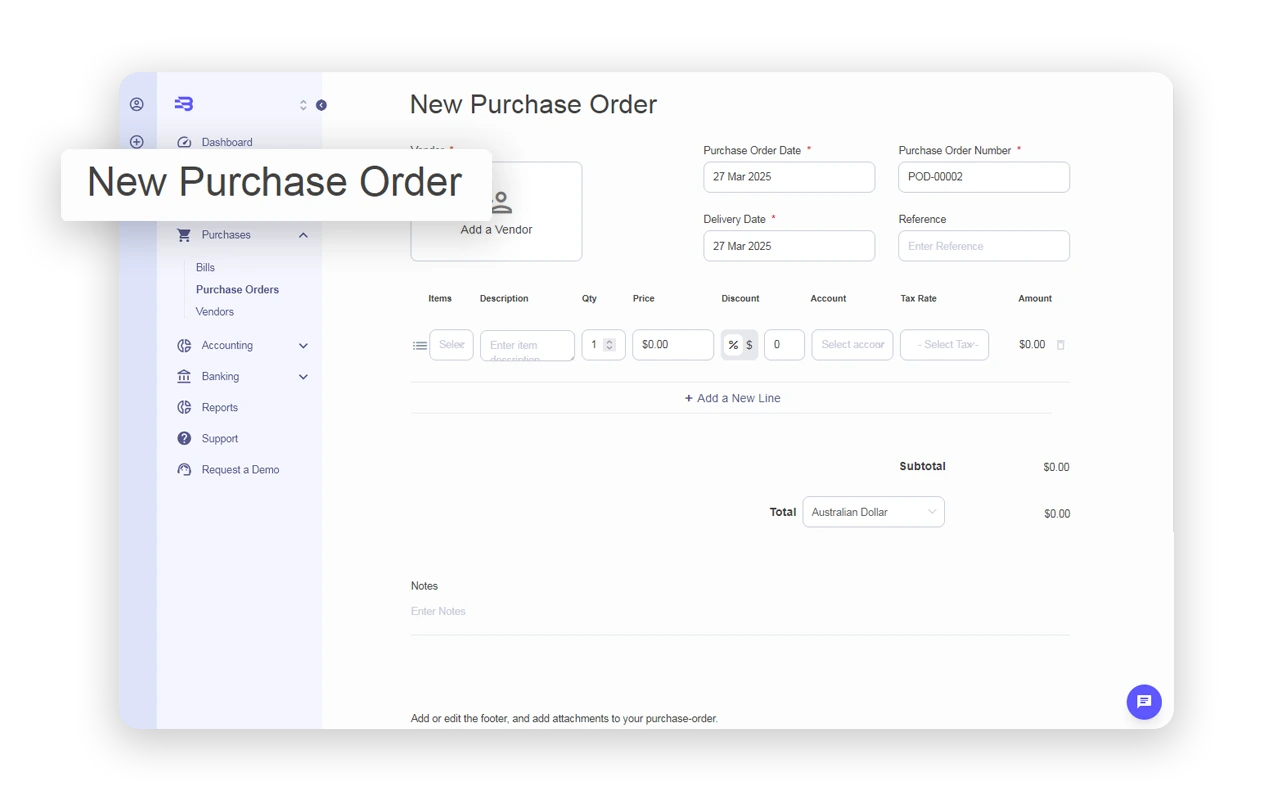Screen dimensions: 1280x800
Task: Click Add a New Line
Action: tap(732, 398)
